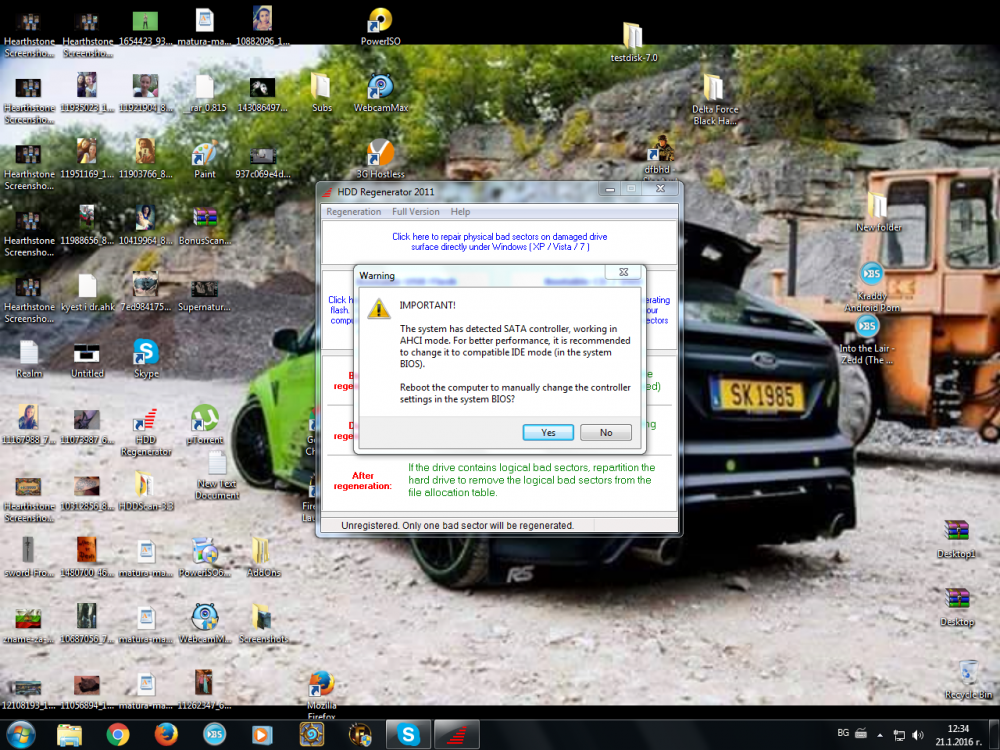The image size is (1000, 750).
Task: Select HDDScan-3.3 folder icon
Action: point(146,491)
